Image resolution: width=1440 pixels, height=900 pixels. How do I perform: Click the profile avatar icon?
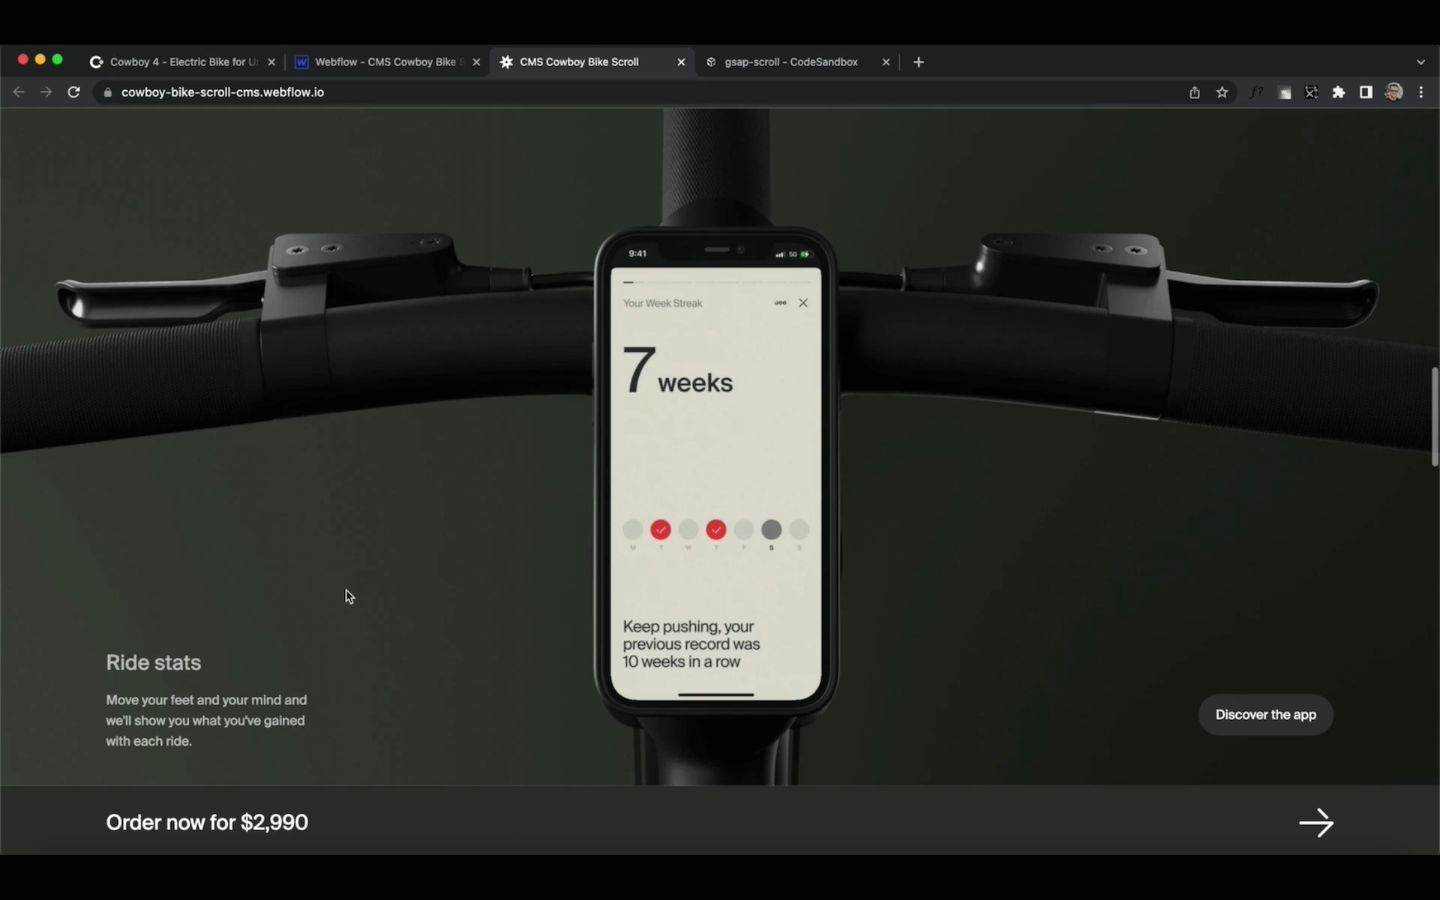click(x=1394, y=92)
